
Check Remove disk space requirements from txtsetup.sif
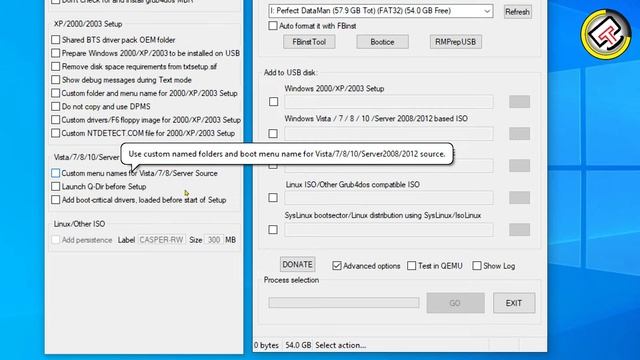(56, 67)
